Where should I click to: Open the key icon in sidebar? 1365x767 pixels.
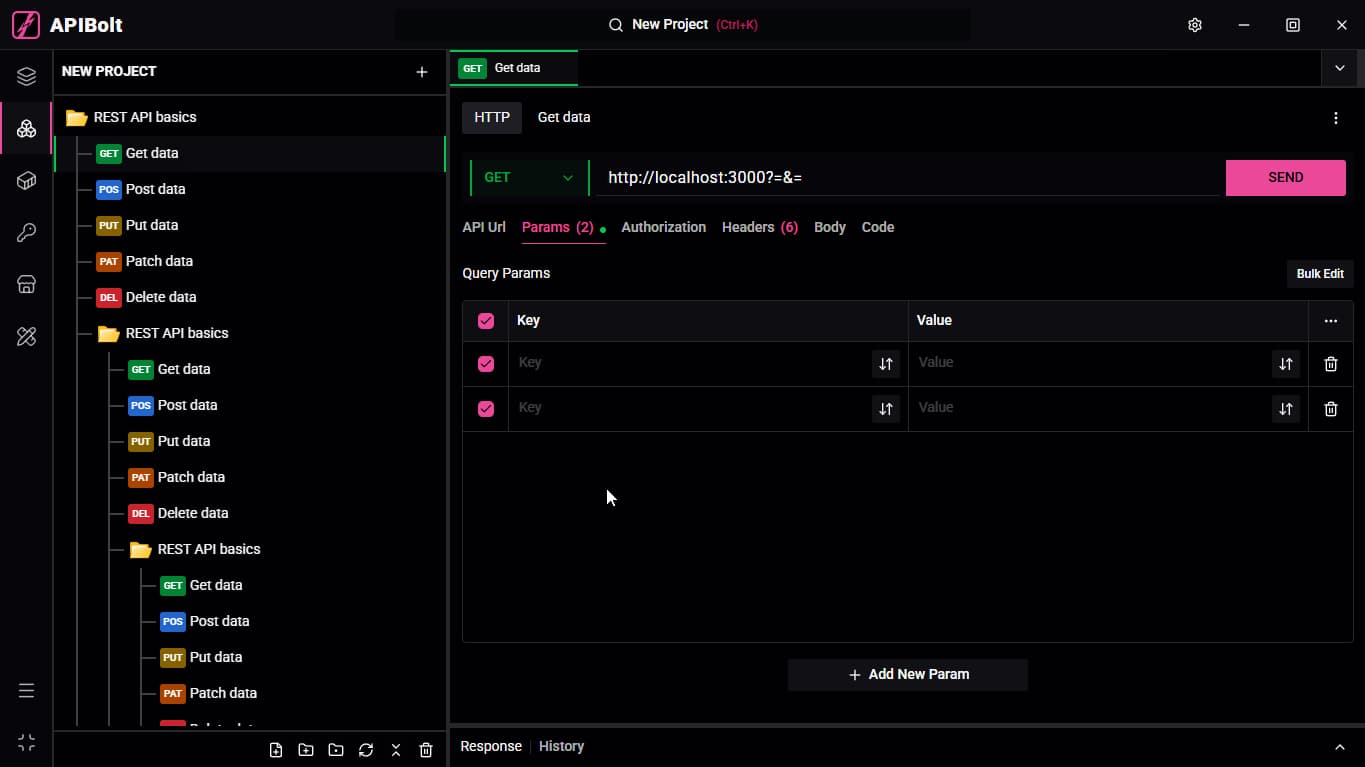[x=27, y=233]
